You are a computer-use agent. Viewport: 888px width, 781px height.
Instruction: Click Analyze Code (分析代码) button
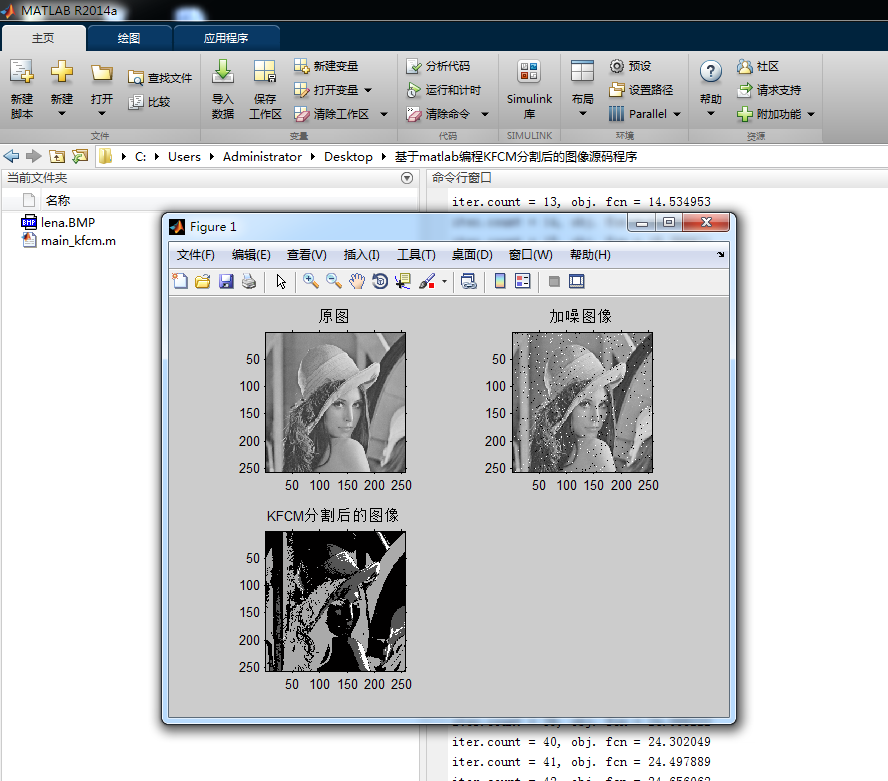point(438,66)
